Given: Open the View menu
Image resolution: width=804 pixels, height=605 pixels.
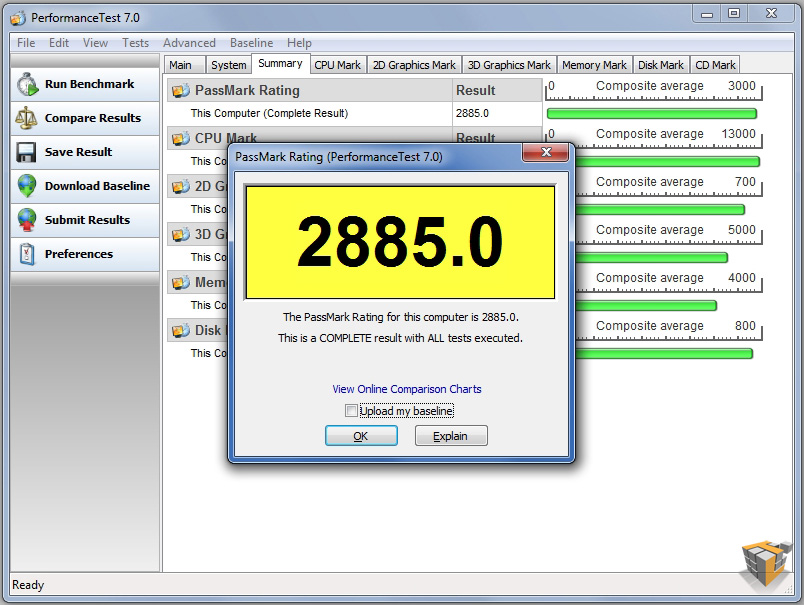Looking at the screenshot, I should click(x=95, y=43).
